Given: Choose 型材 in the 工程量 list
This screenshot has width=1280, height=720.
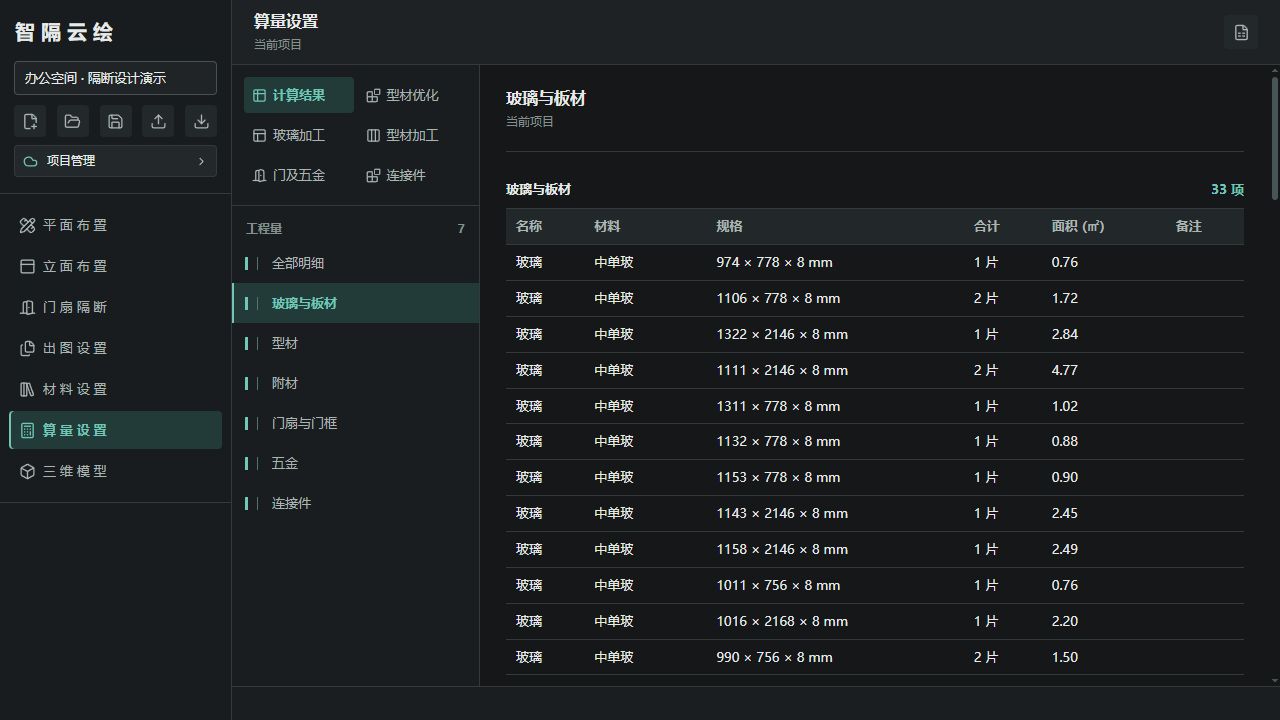Looking at the screenshot, I should pyautogui.click(x=355, y=343).
